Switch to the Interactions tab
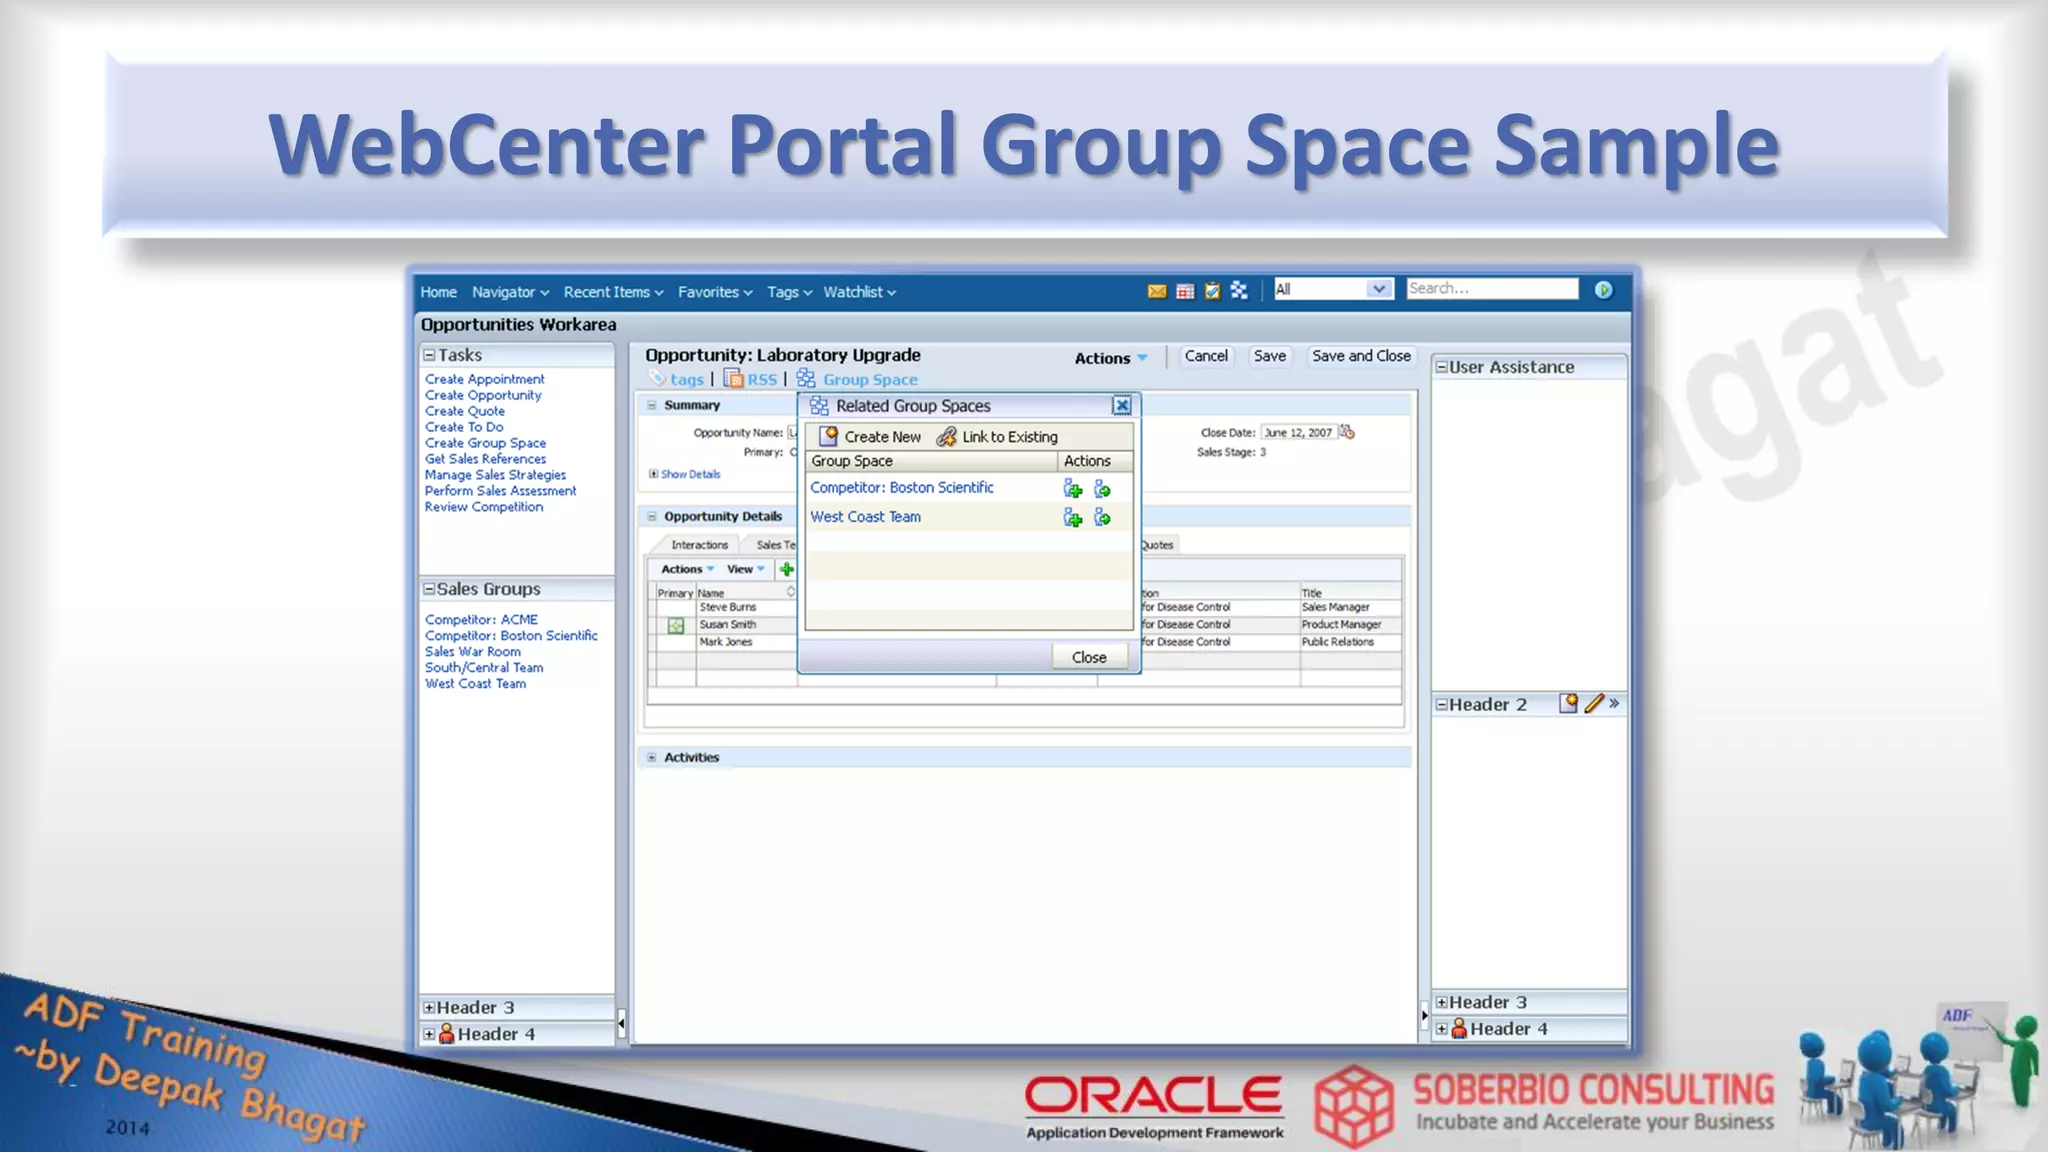2048x1152 pixels. tap(699, 545)
